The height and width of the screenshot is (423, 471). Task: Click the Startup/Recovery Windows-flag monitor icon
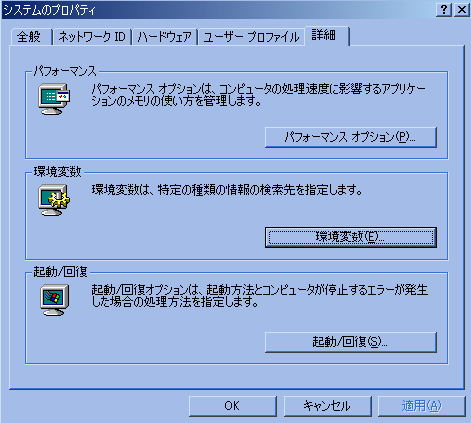coord(55,300)
